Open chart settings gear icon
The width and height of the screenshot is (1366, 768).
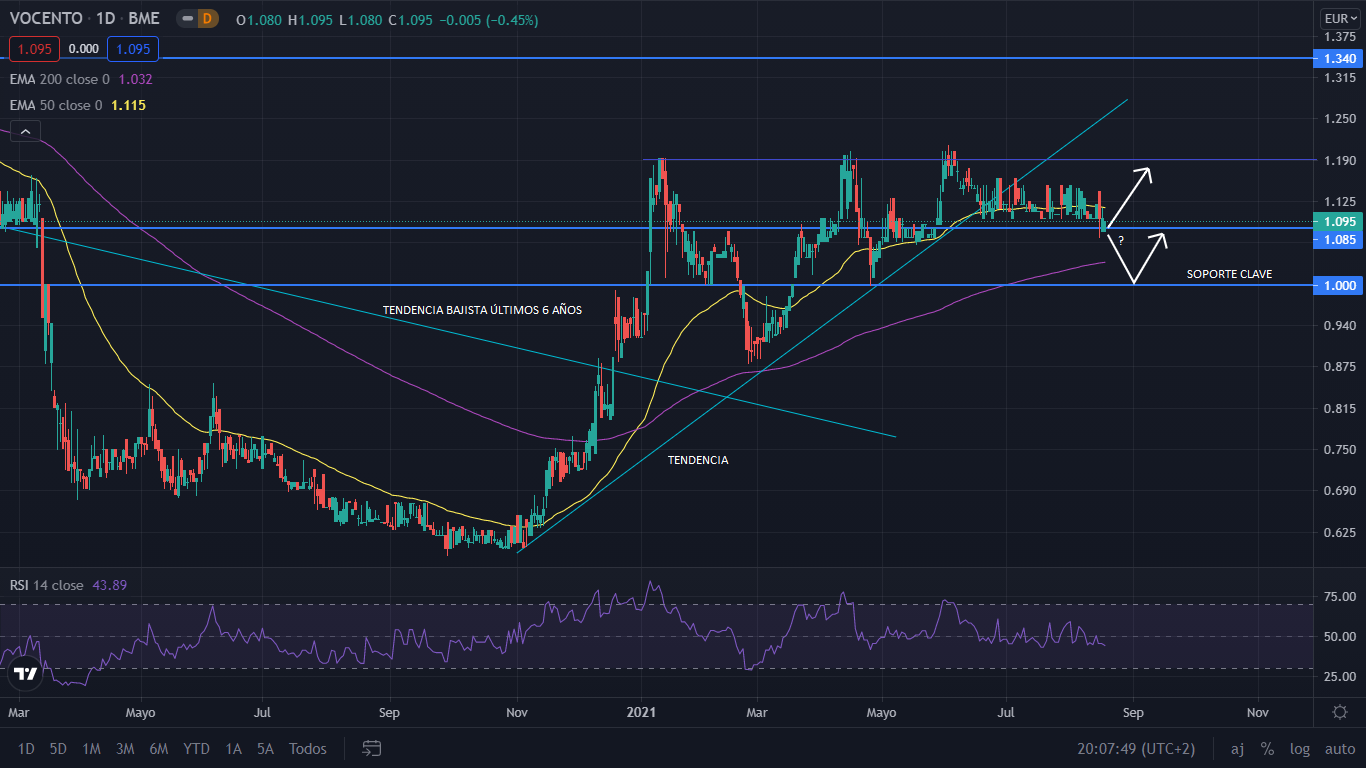click(1339, 711)
